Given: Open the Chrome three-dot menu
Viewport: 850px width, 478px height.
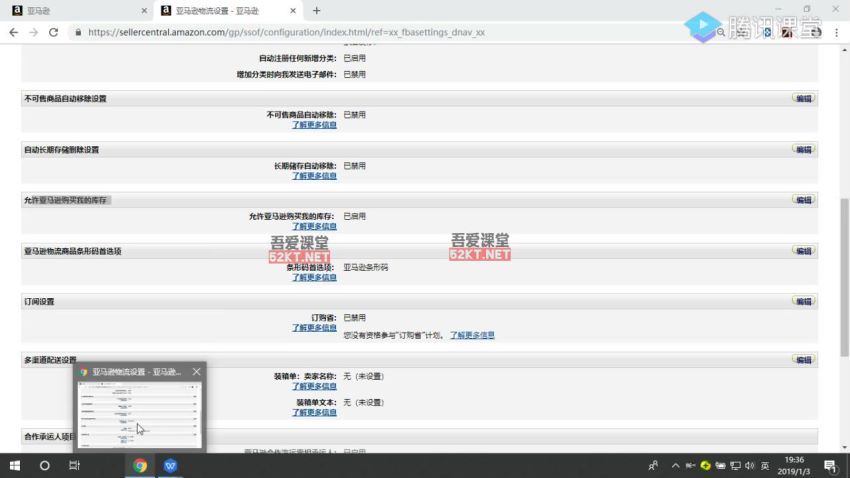Looking at the screenshot, I should pos(836,33).
